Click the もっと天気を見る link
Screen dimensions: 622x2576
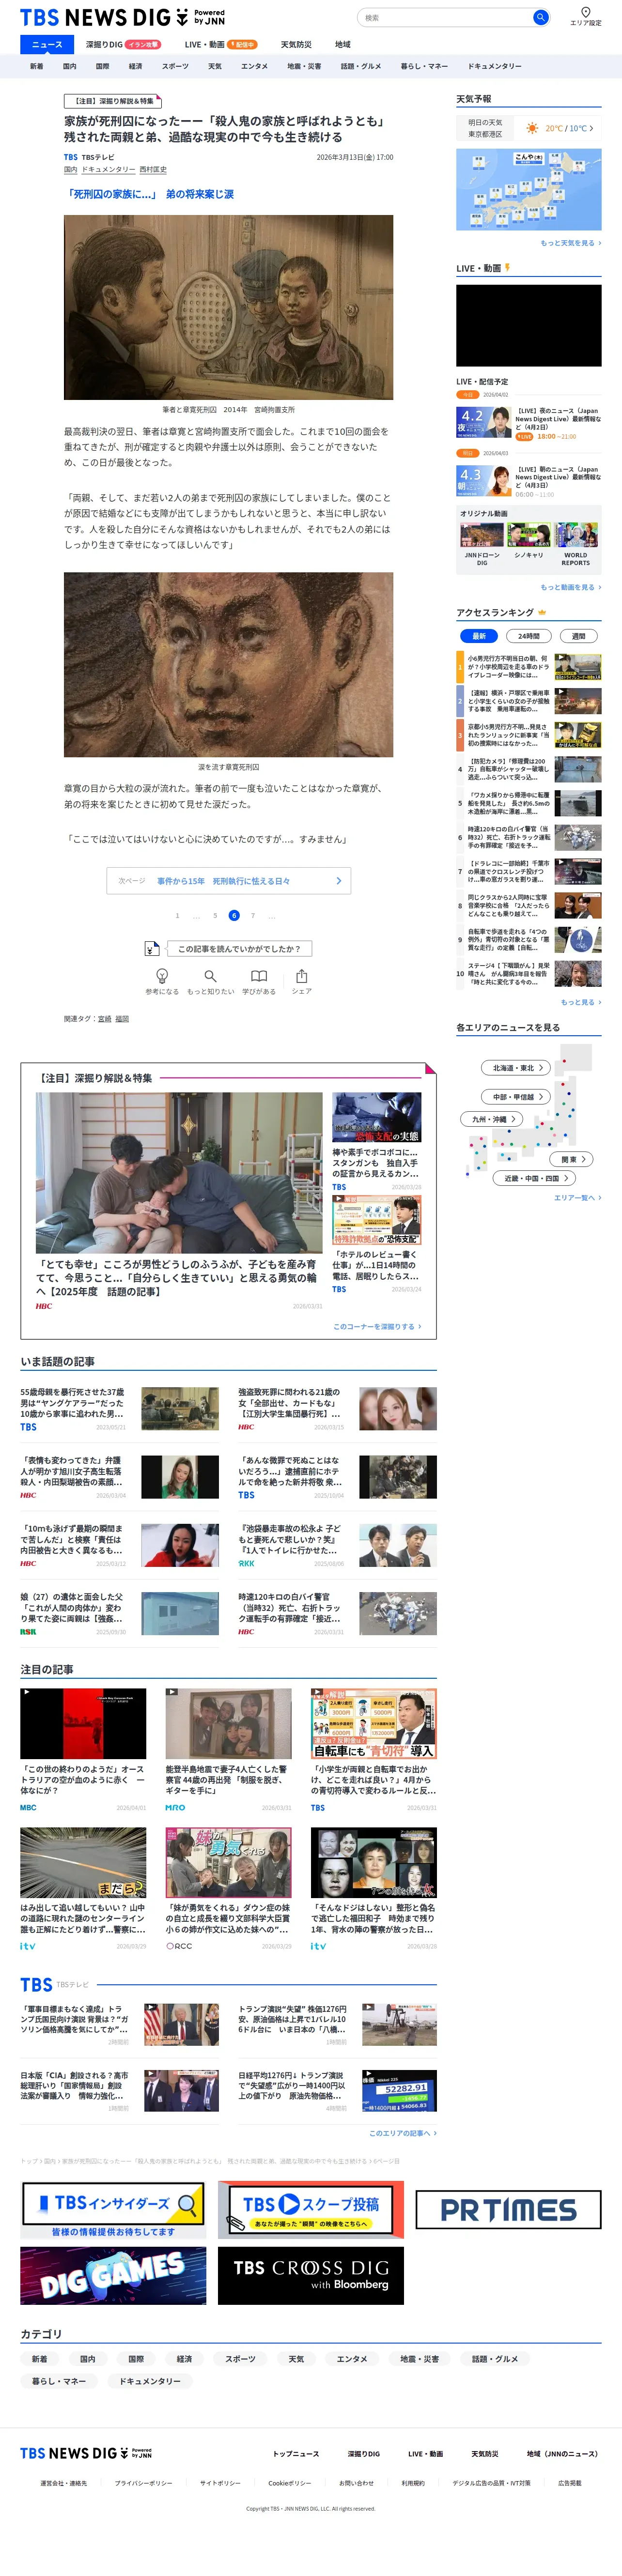[x=571, y=243]
